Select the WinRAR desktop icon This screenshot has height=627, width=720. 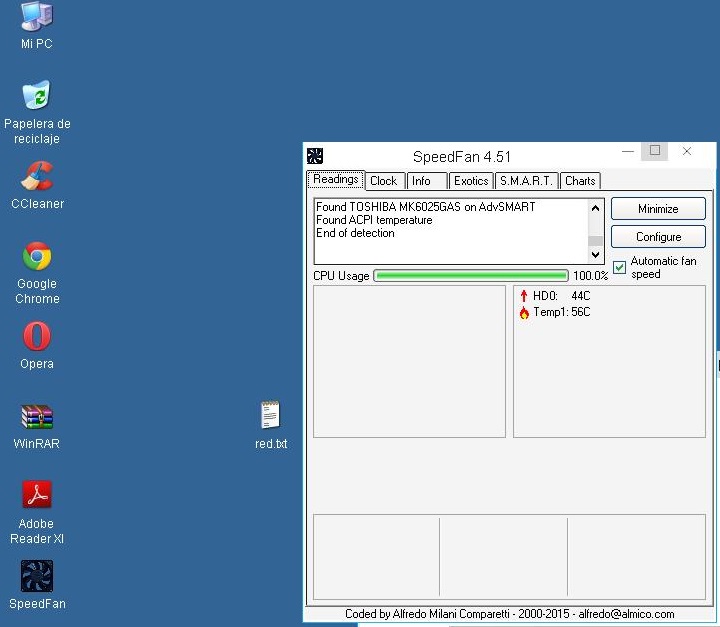click(37, 426)
